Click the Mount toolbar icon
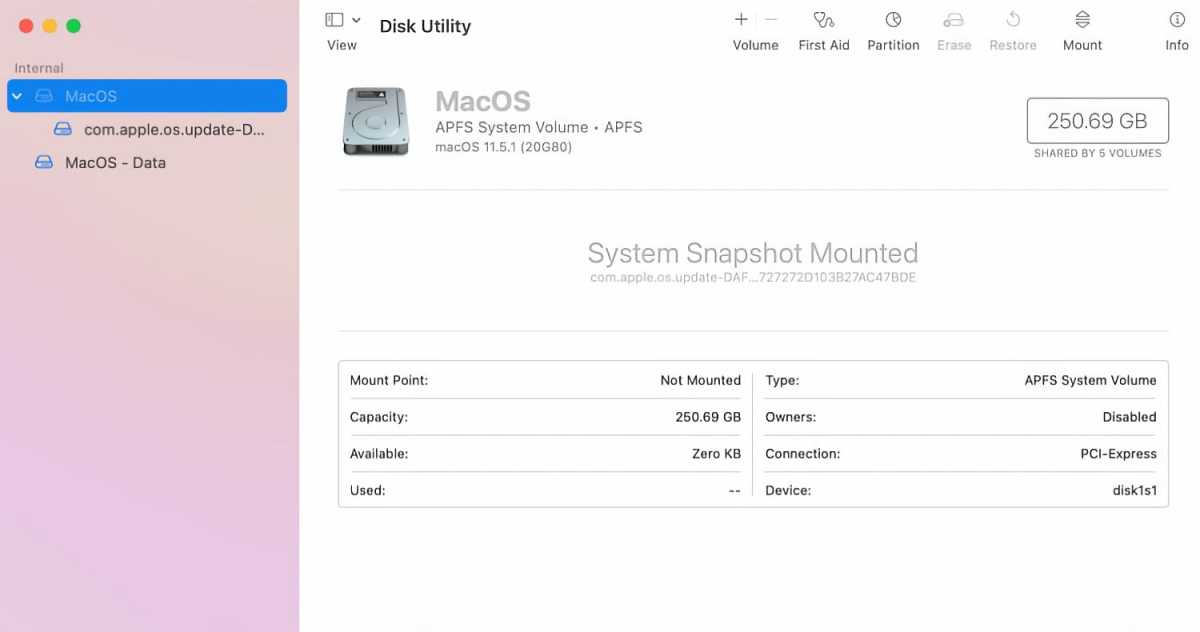 click(1082, 20)
